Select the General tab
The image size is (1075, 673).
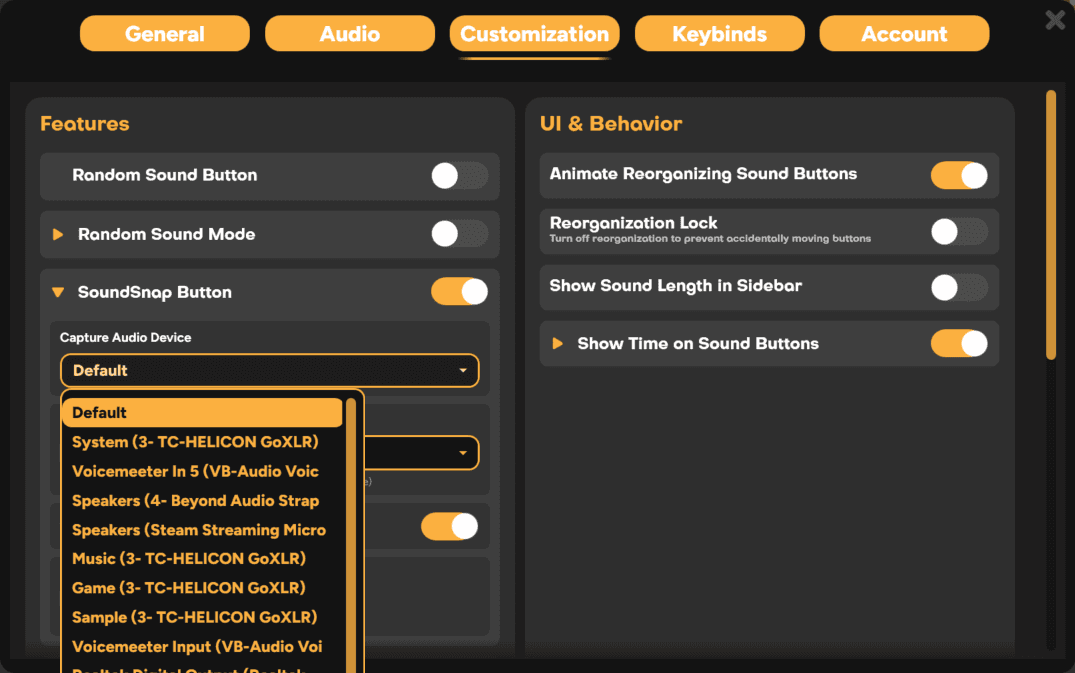pos(164,33)
